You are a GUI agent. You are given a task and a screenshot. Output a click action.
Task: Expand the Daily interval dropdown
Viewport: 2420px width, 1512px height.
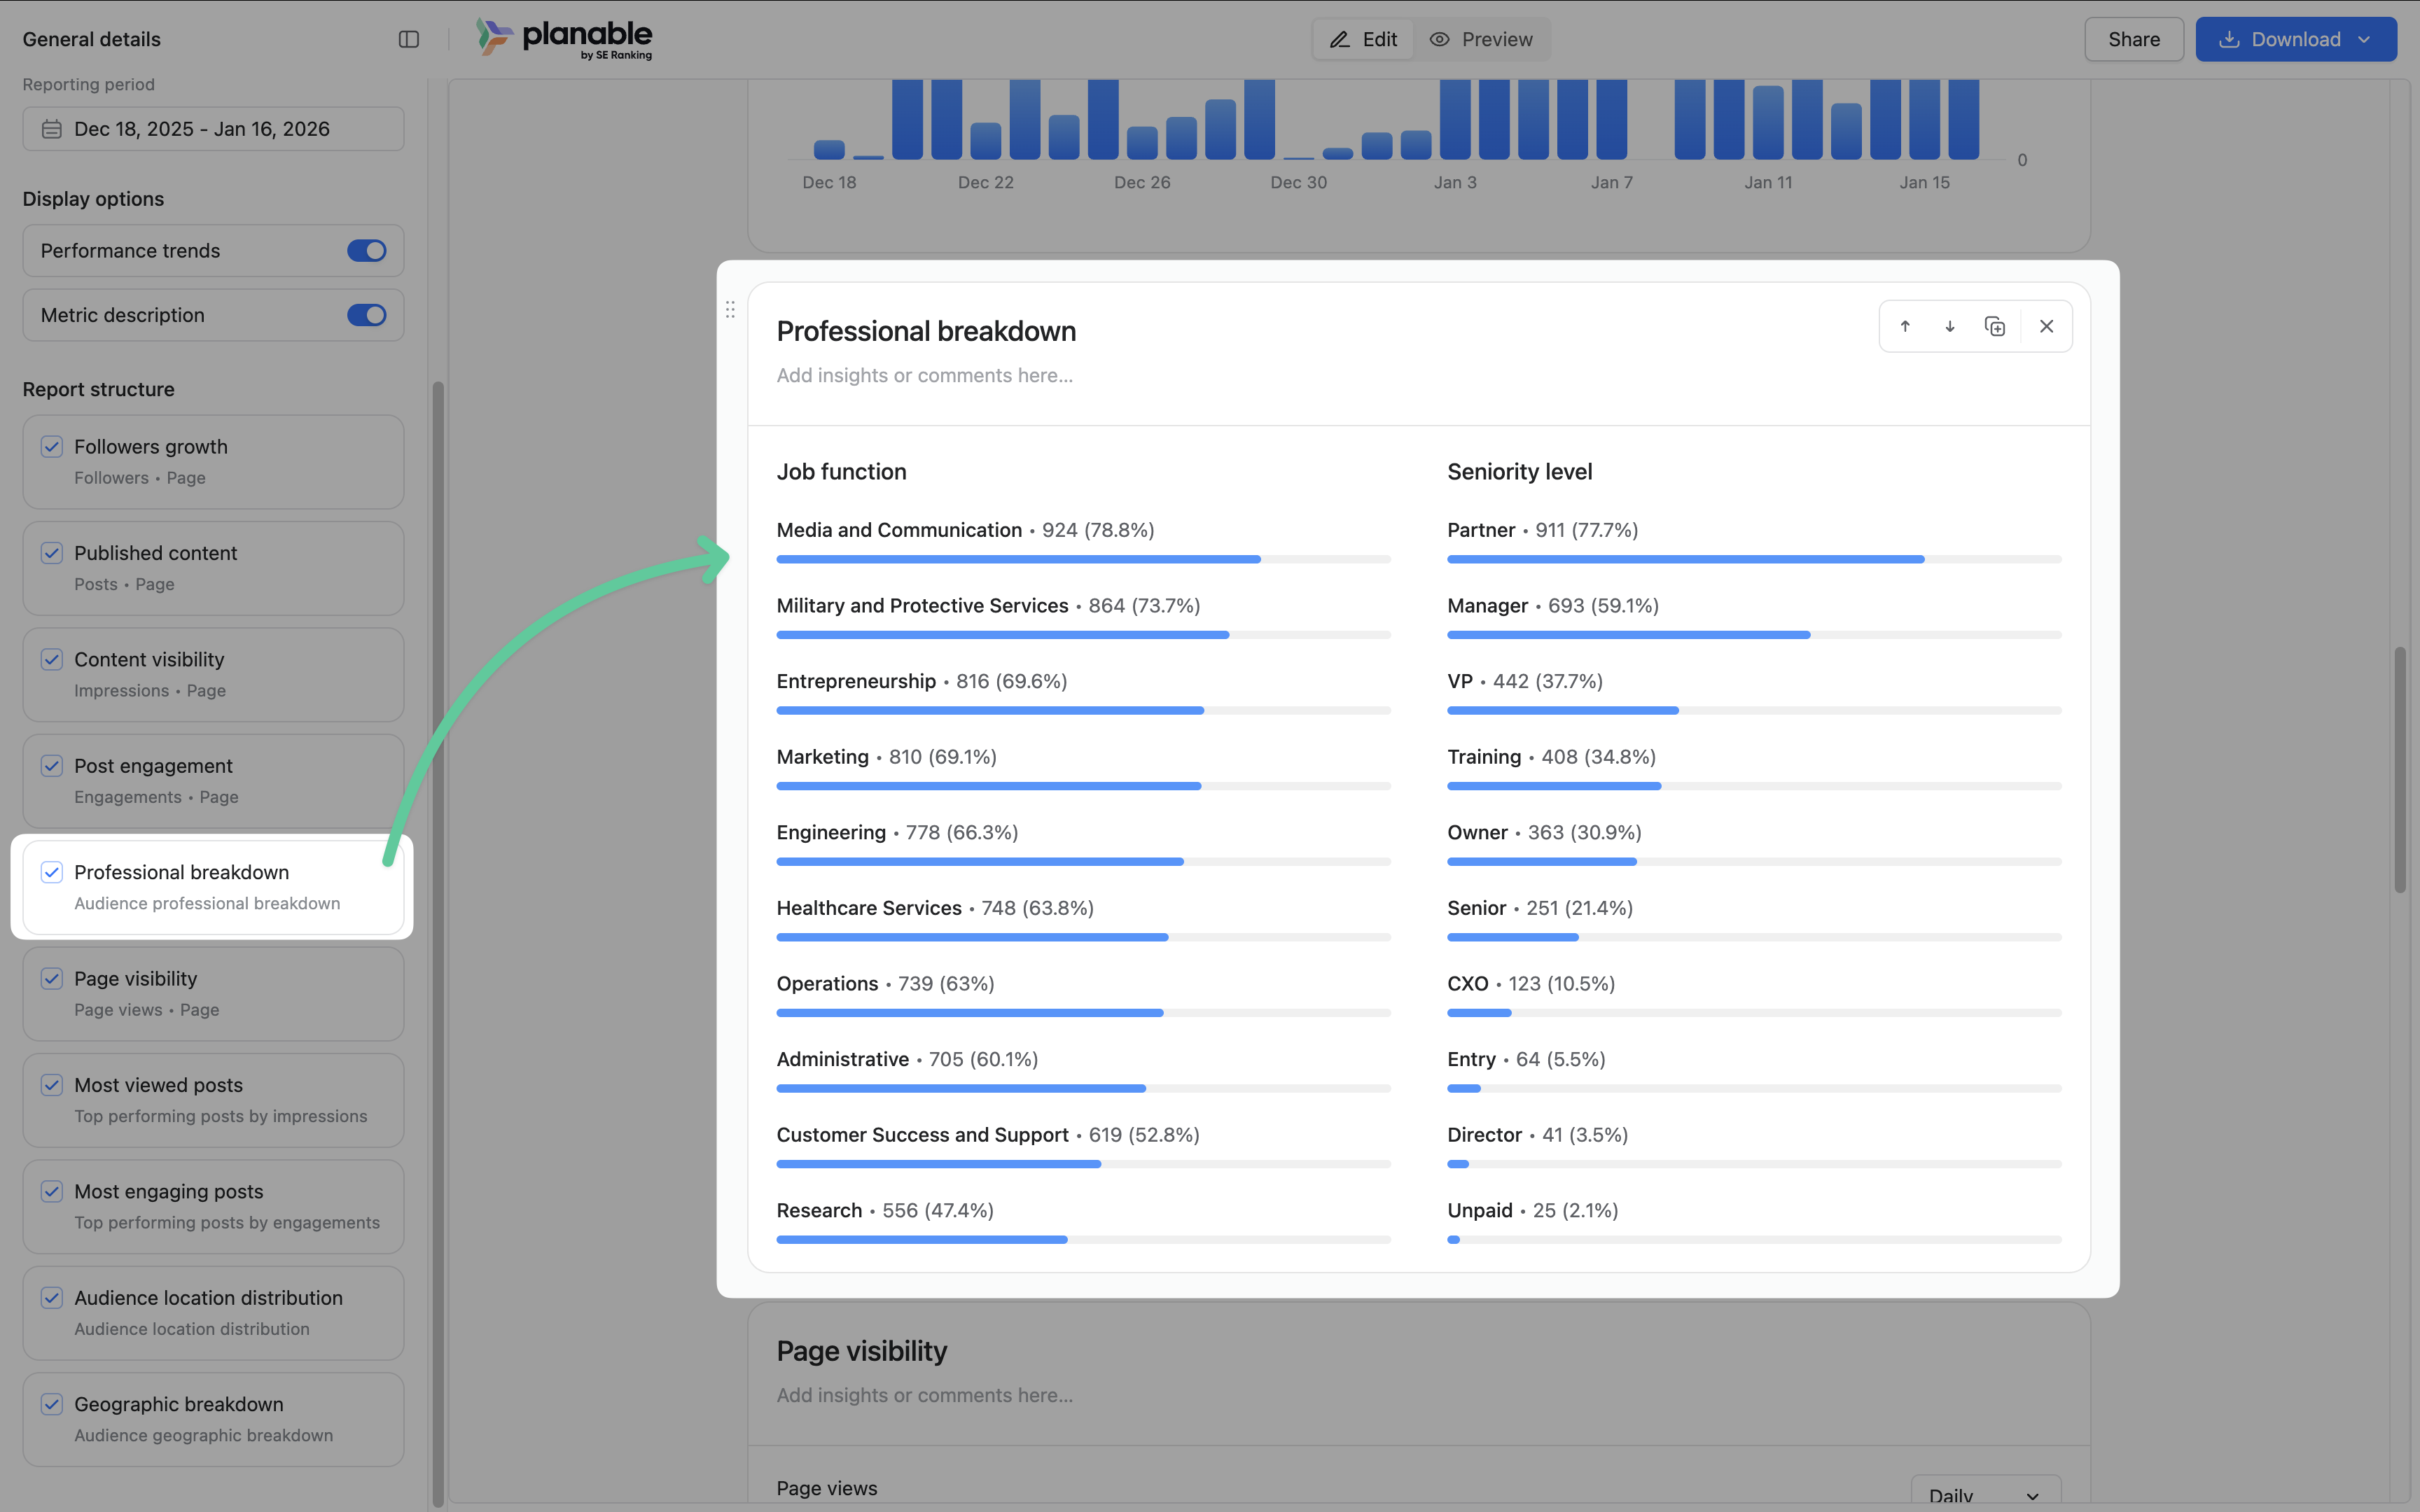point(1984,1495)
